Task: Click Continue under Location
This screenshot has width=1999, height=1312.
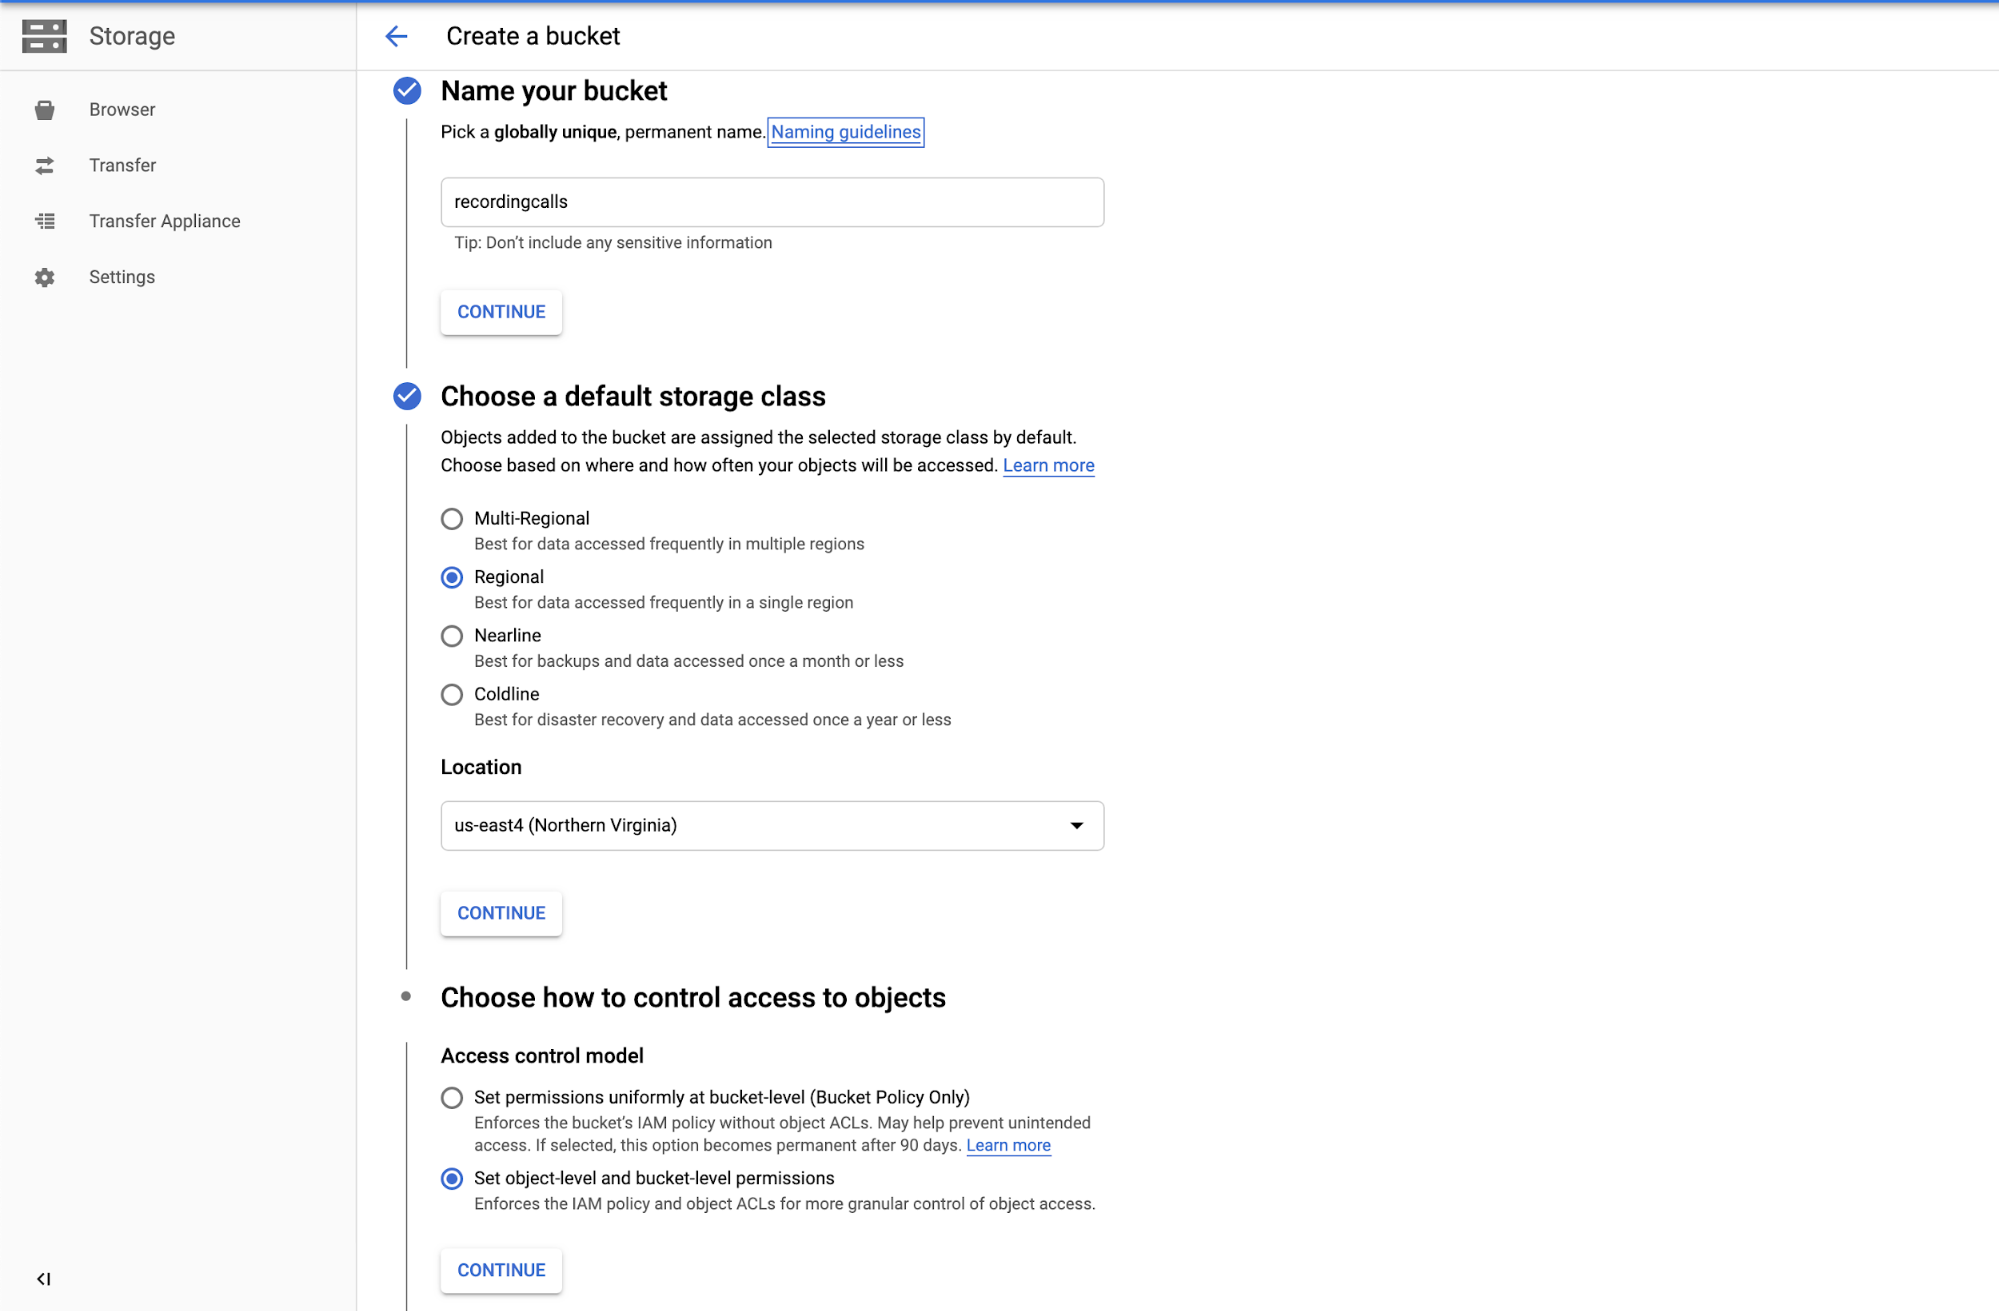Action: [x=501, y=913]
